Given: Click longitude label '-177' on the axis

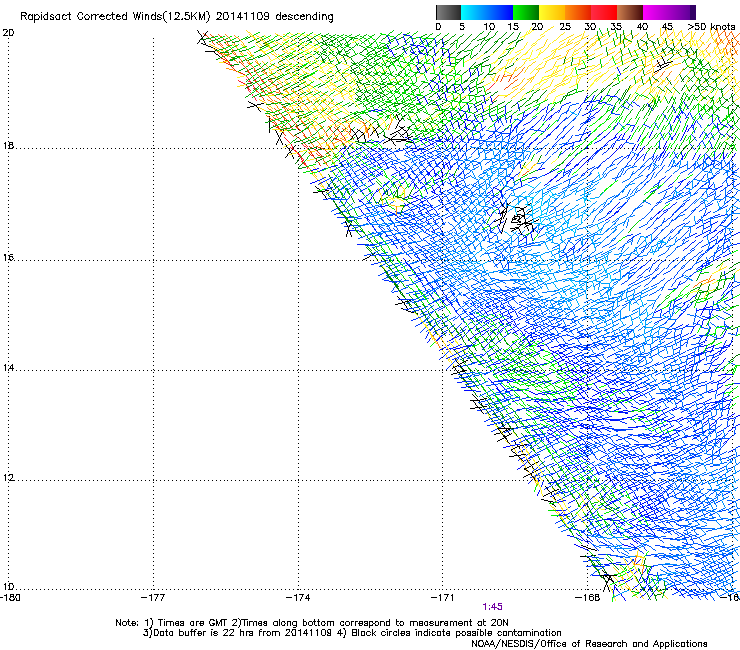Looking at the screenshot, I should (x=153, y=598).
